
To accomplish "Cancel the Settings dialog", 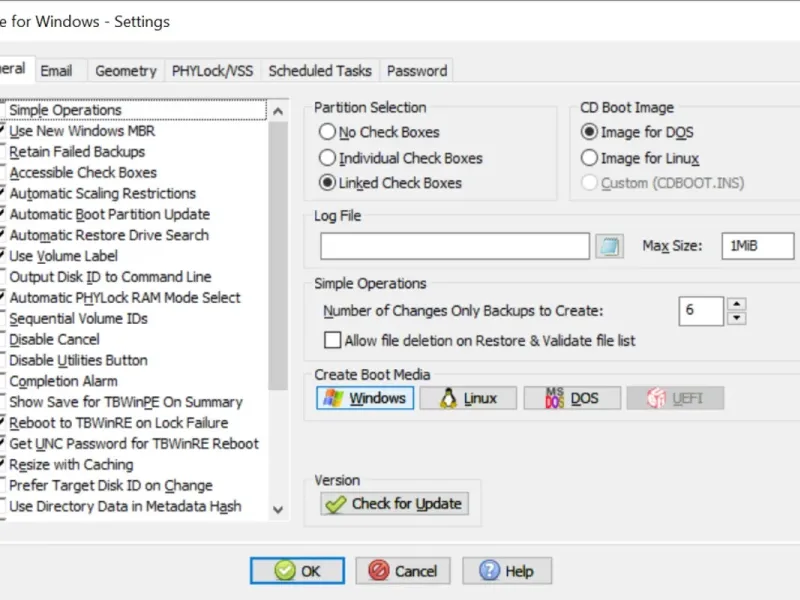I will 403,570.
